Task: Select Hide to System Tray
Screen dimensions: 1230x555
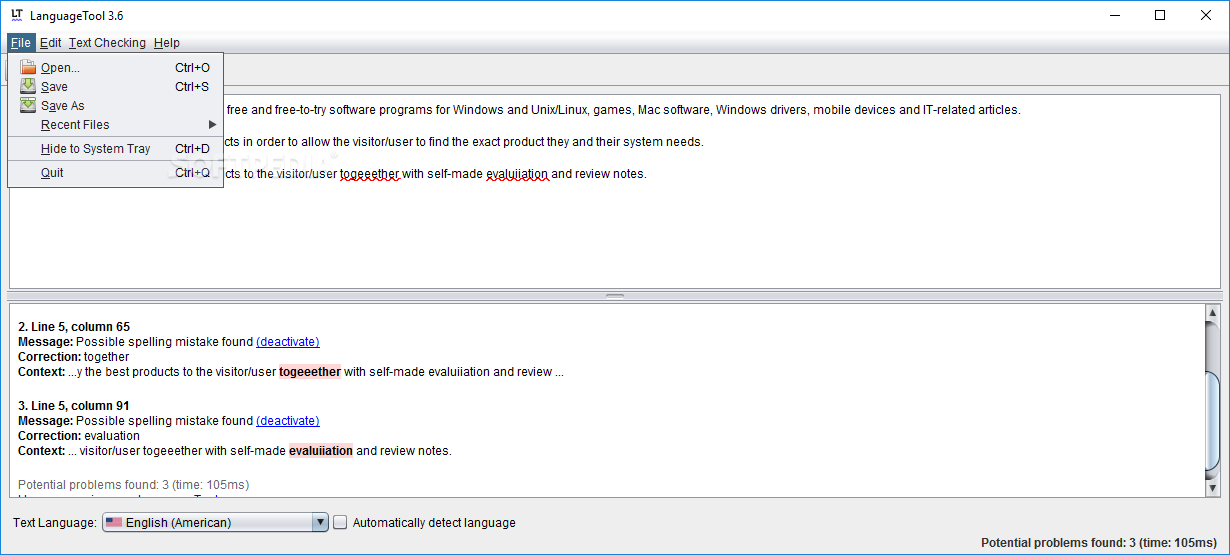Action: (115, 149)
